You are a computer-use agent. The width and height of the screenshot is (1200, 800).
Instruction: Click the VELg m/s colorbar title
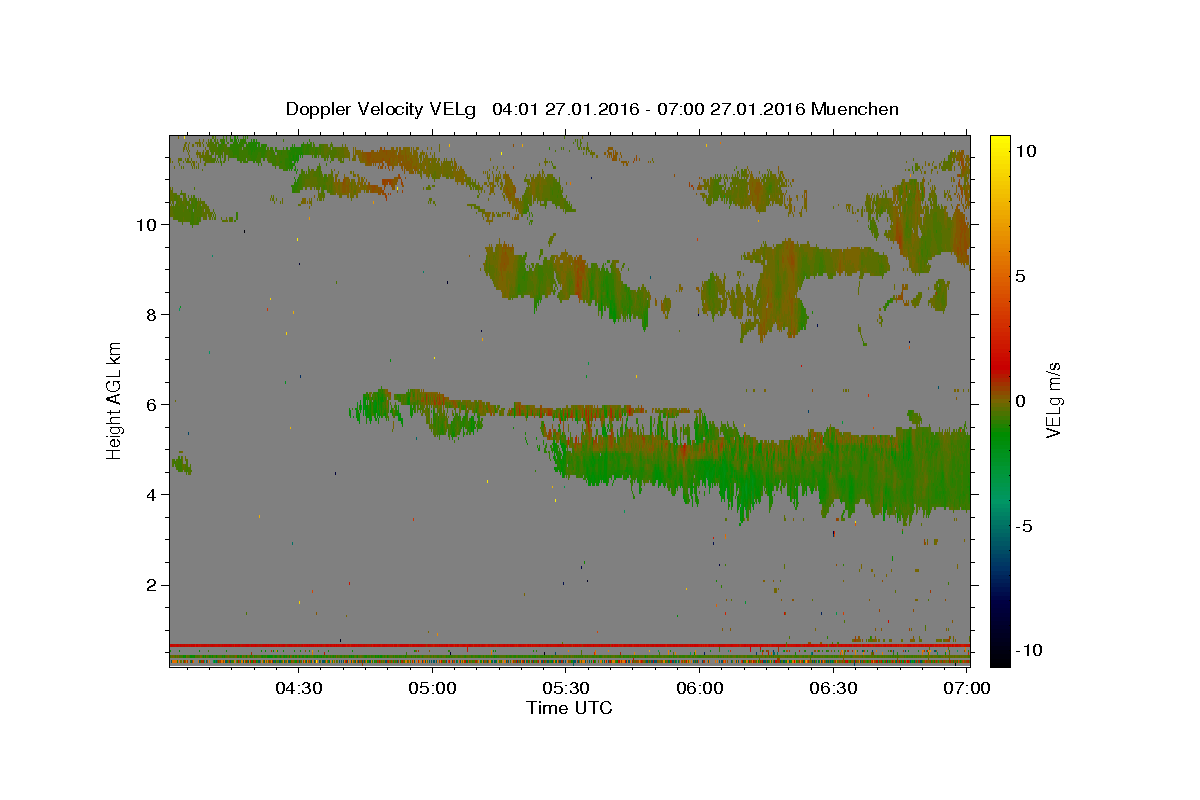point(1054,400)
